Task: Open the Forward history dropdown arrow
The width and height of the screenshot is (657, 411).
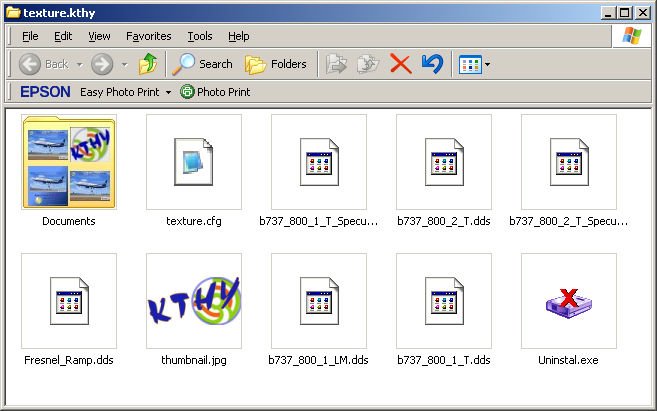Action: 124,65
